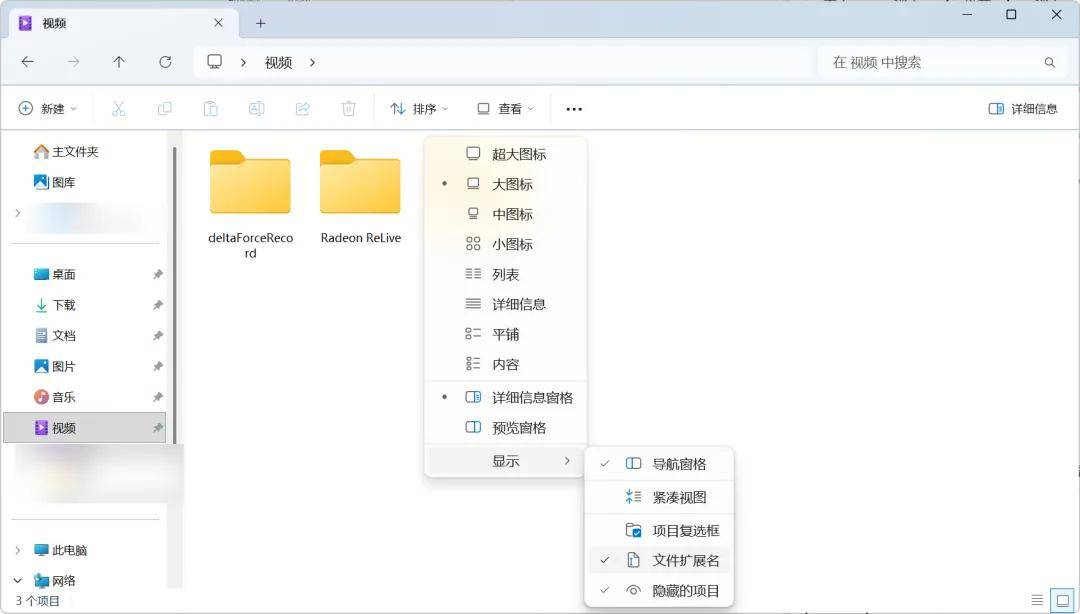This screenshot has width=1080, height=614.
Task: Click the pin icon next to 下载
Action: pos(158,305)
